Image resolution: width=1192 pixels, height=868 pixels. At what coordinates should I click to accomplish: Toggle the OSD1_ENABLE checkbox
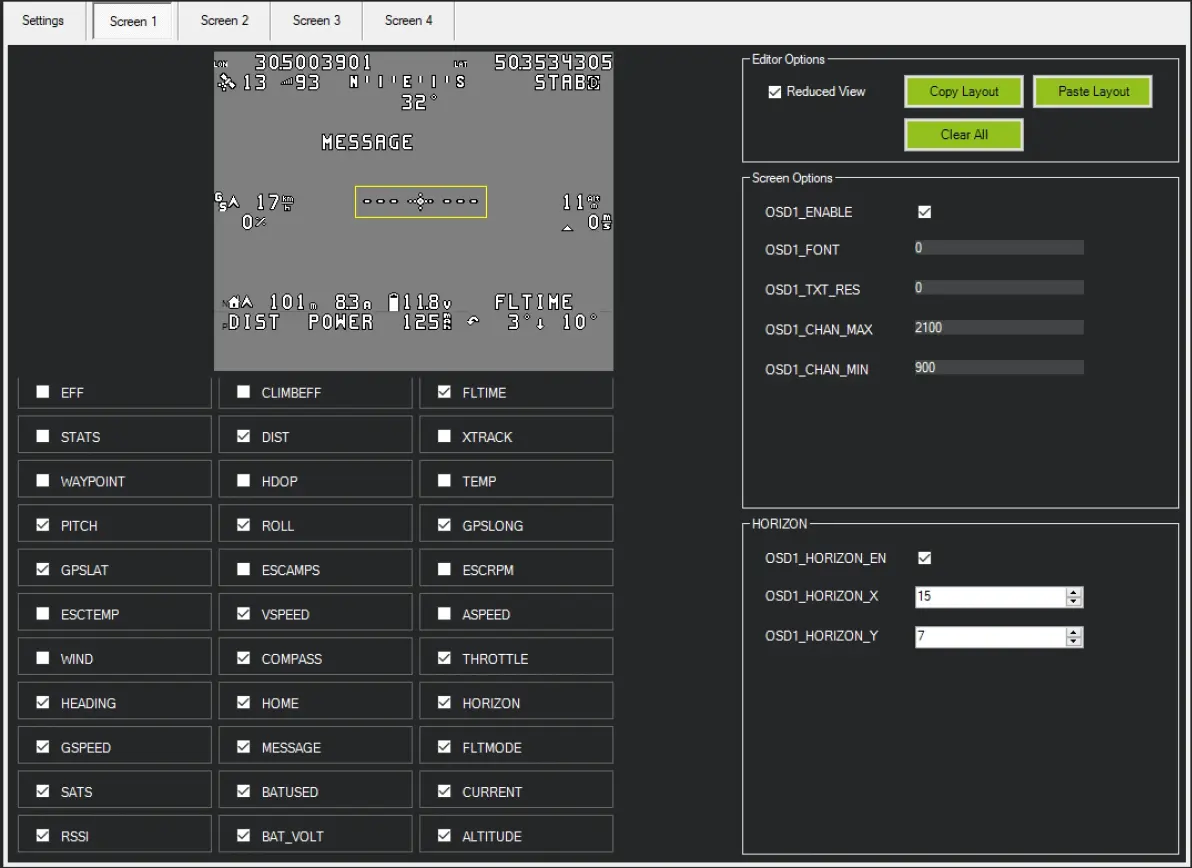924,212
